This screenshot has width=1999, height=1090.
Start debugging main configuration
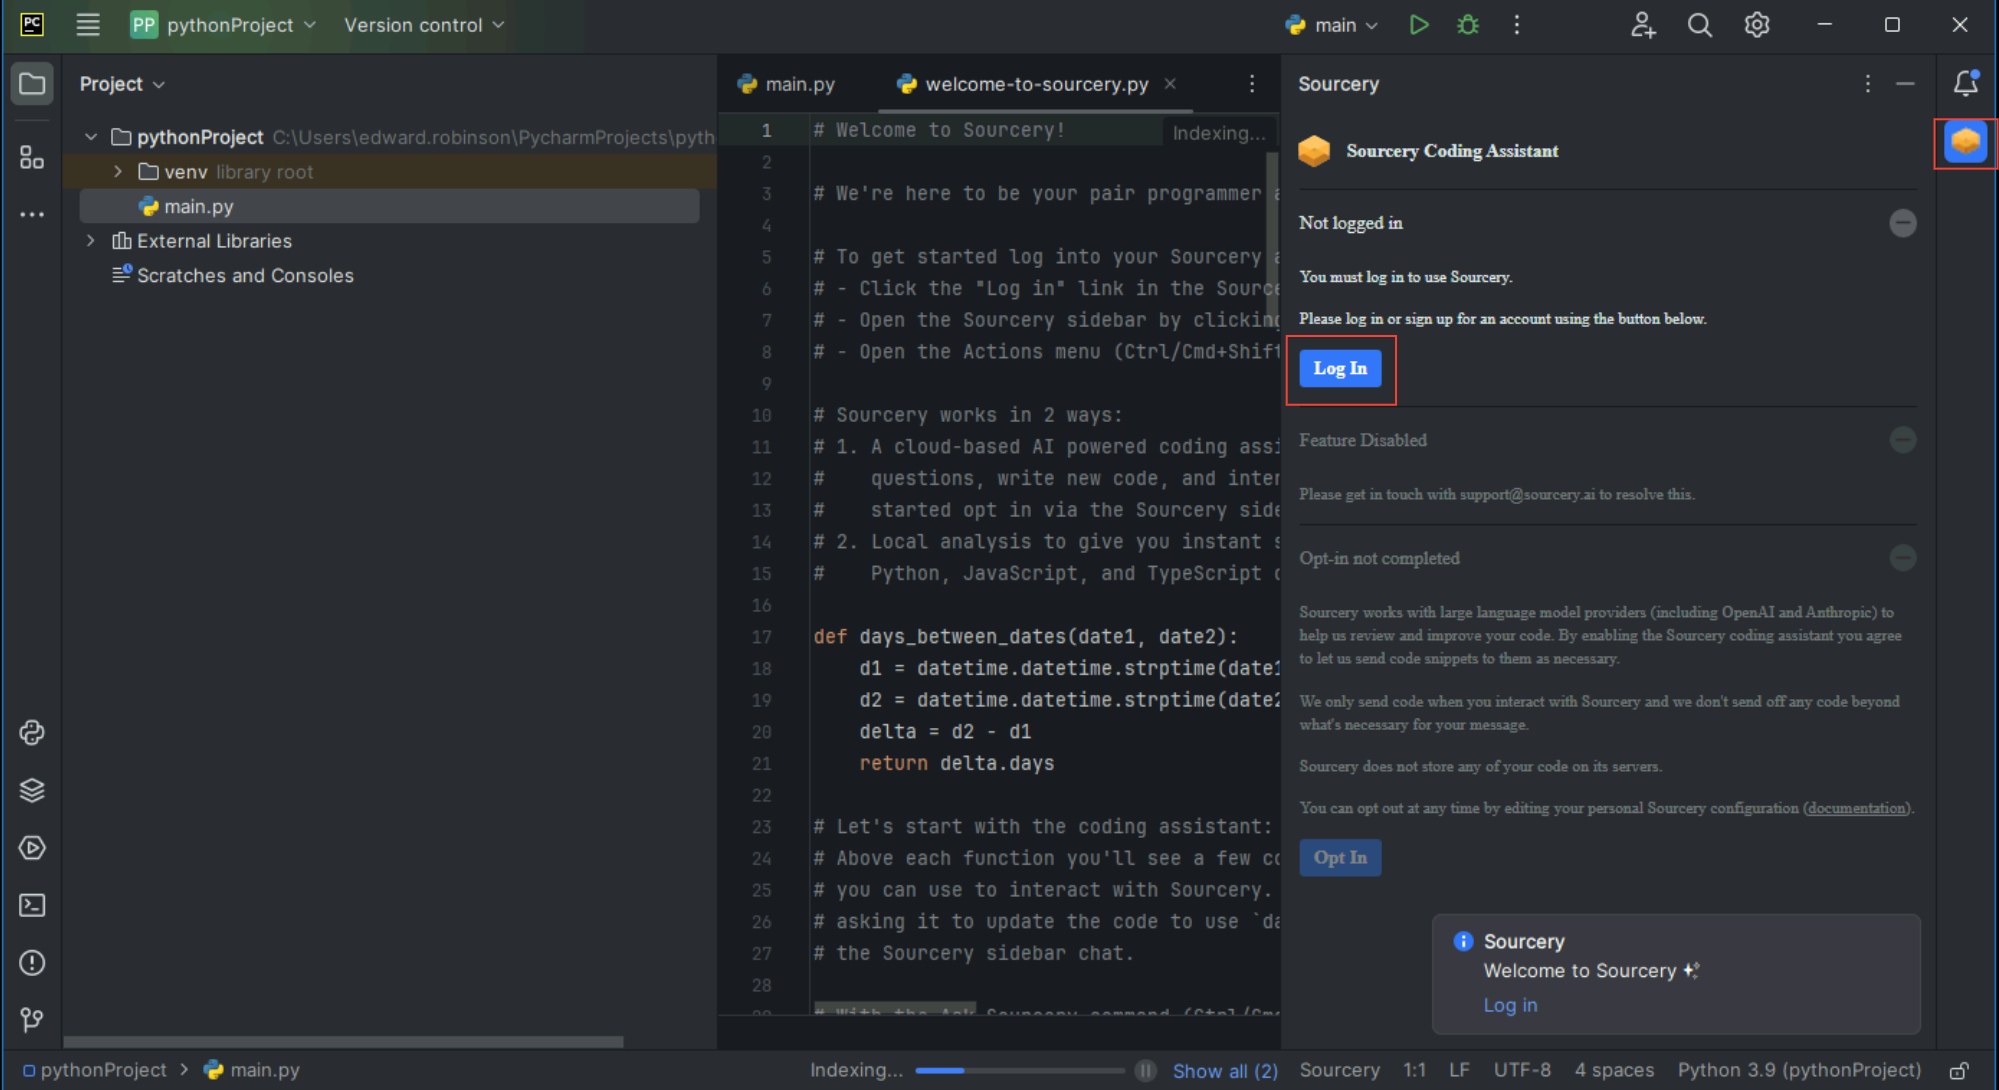(1467, 25)
